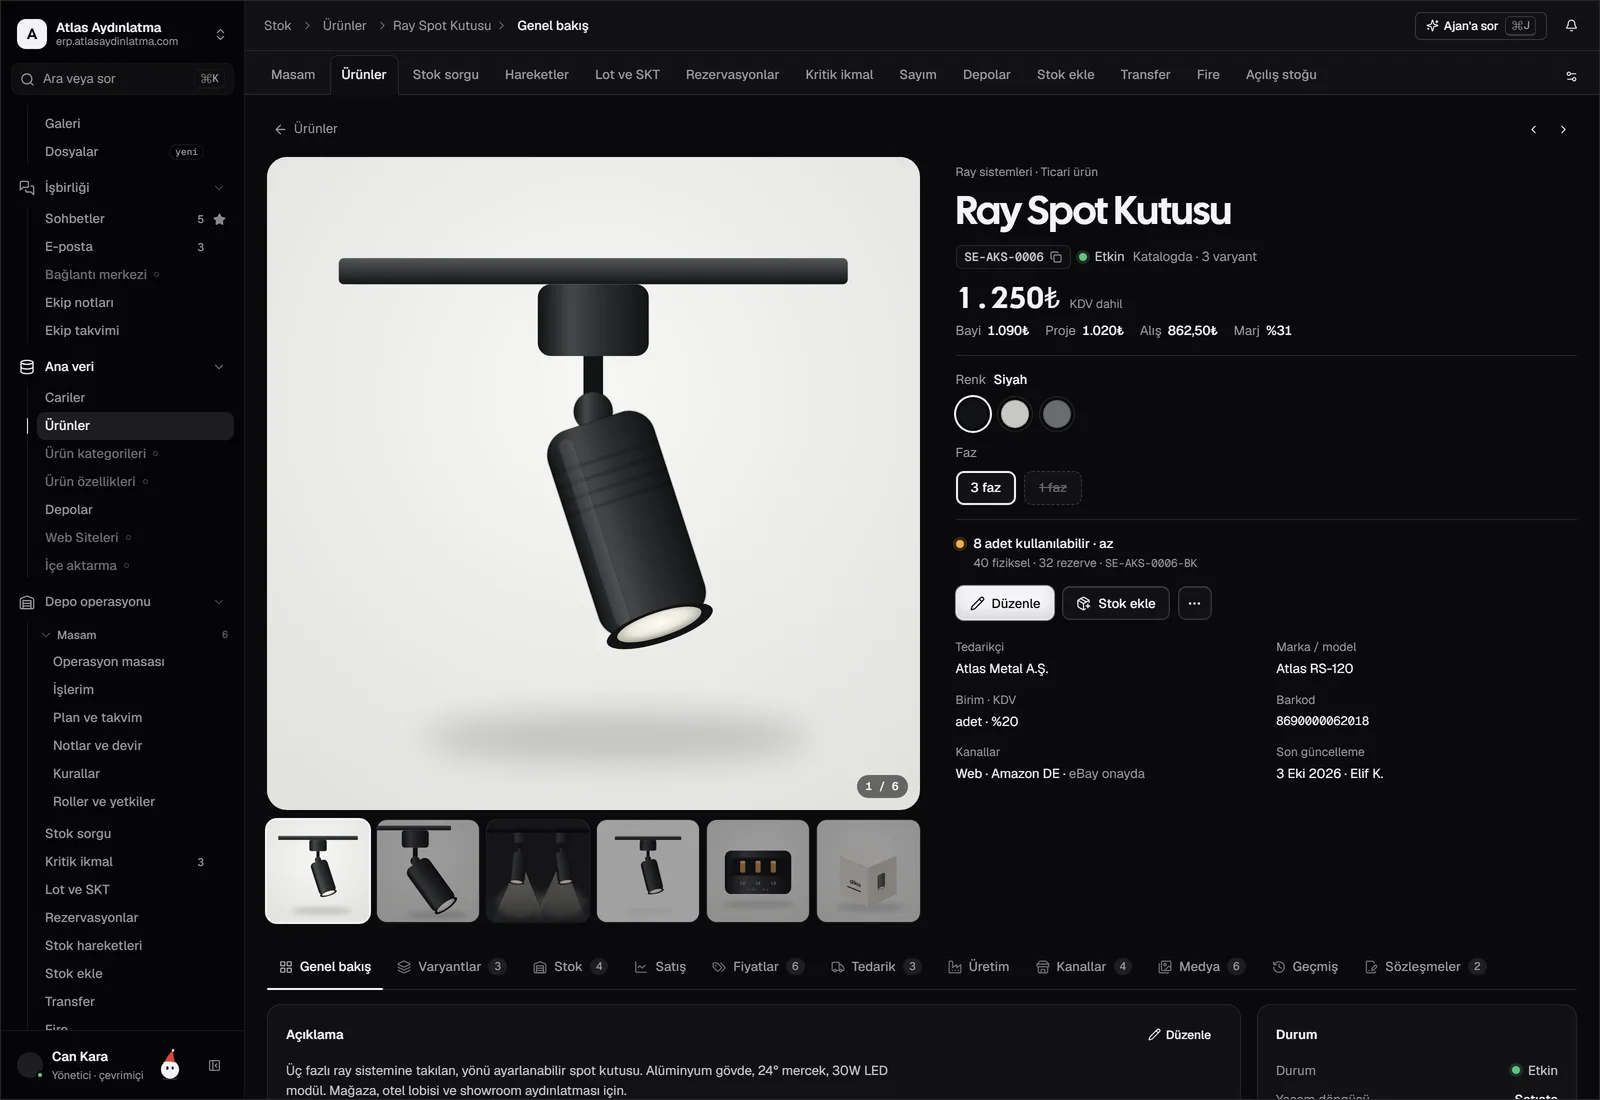
Task: Select the dark grey color swatch
Action: (x=1057, y=414)
